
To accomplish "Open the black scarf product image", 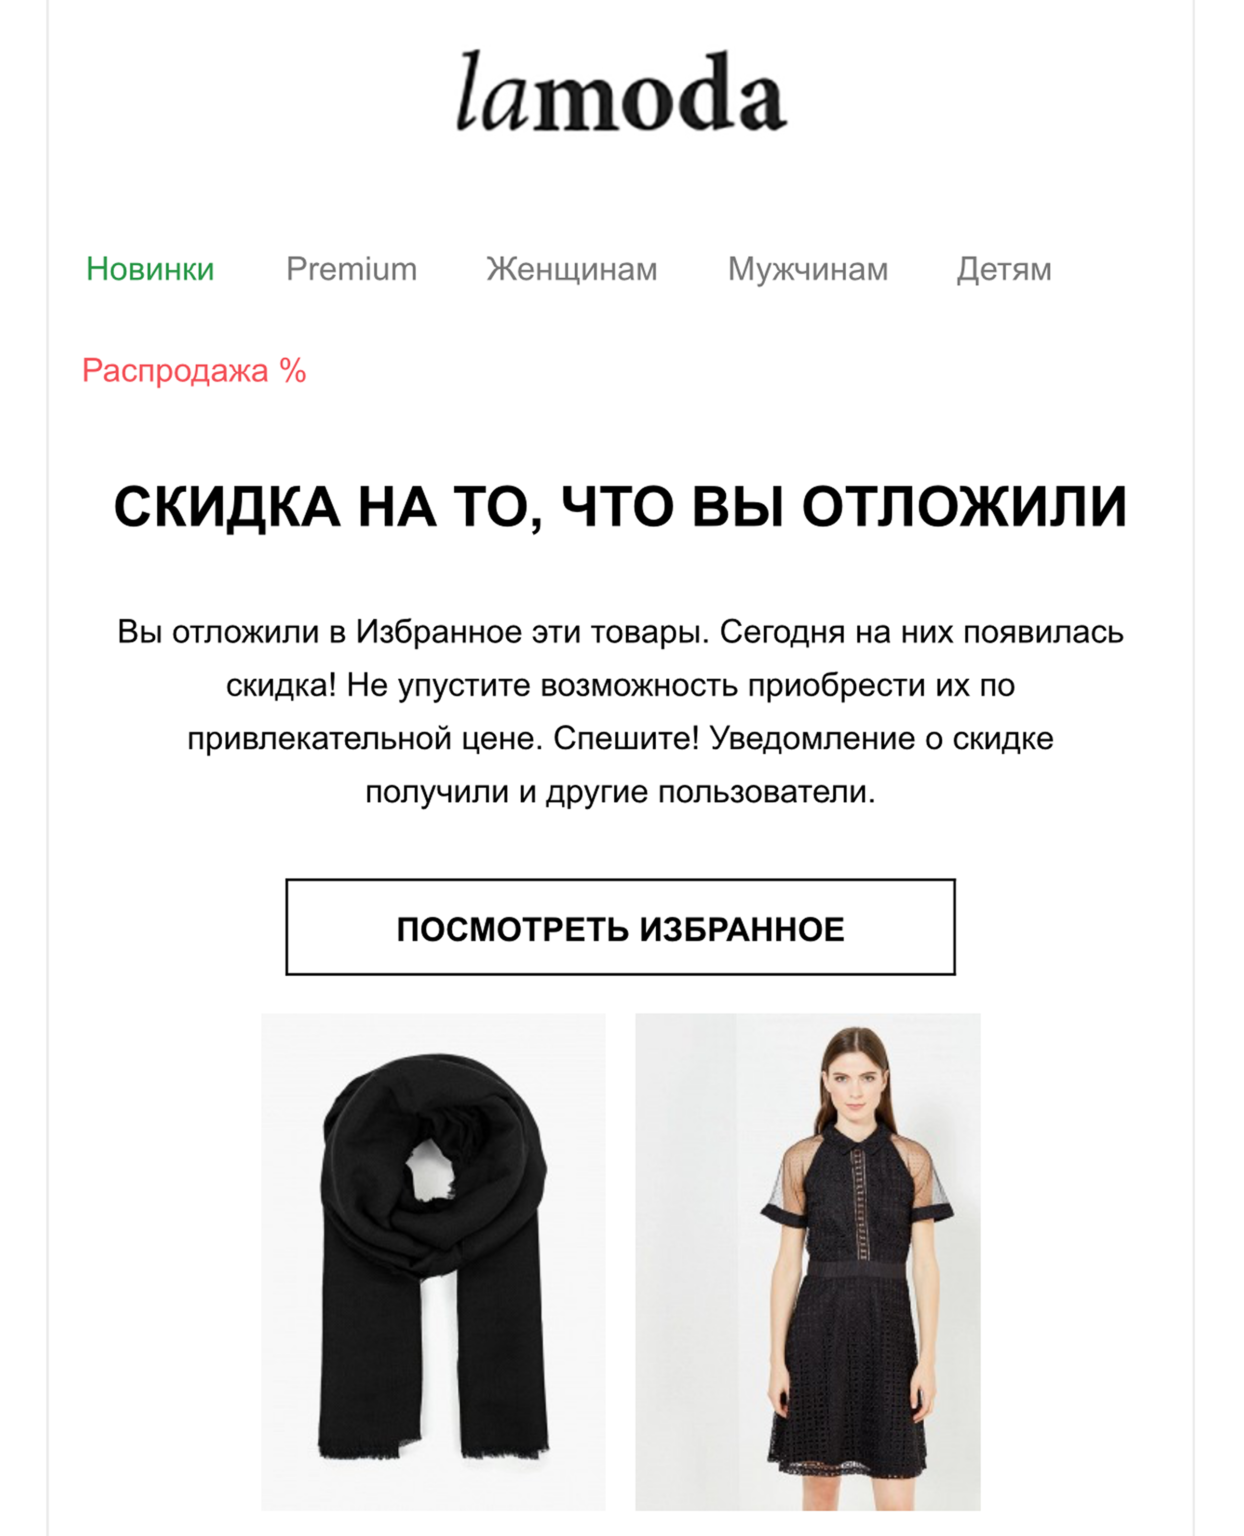I will (433, 1261).
